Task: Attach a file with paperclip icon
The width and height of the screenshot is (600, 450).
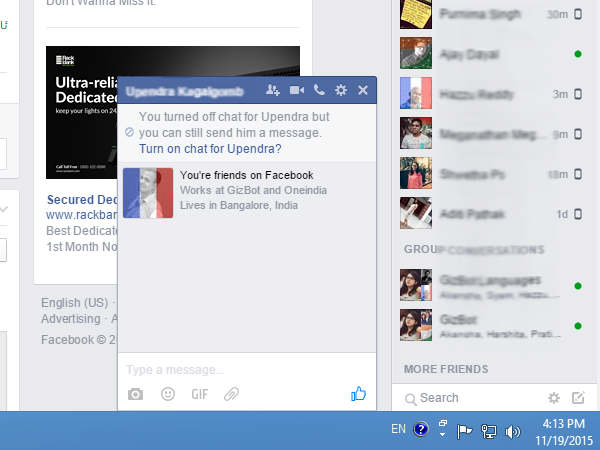Action: [231, 394]
